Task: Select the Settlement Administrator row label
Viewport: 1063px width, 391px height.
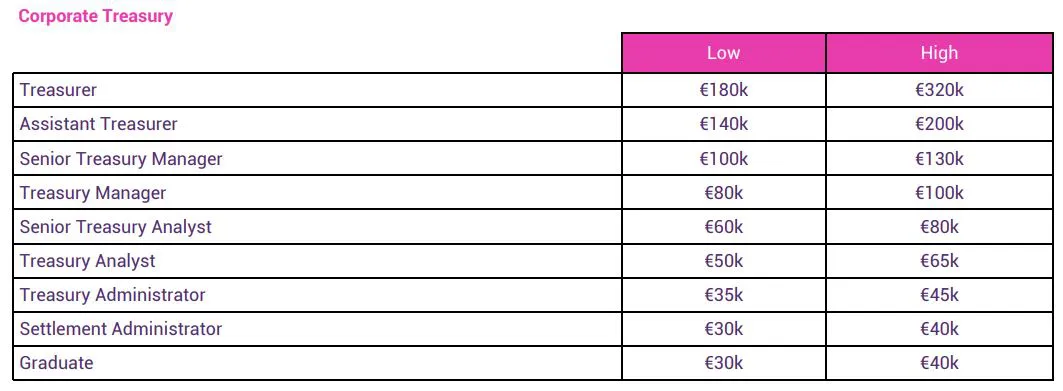Action: pyautogui.click(x=121, y=329)
